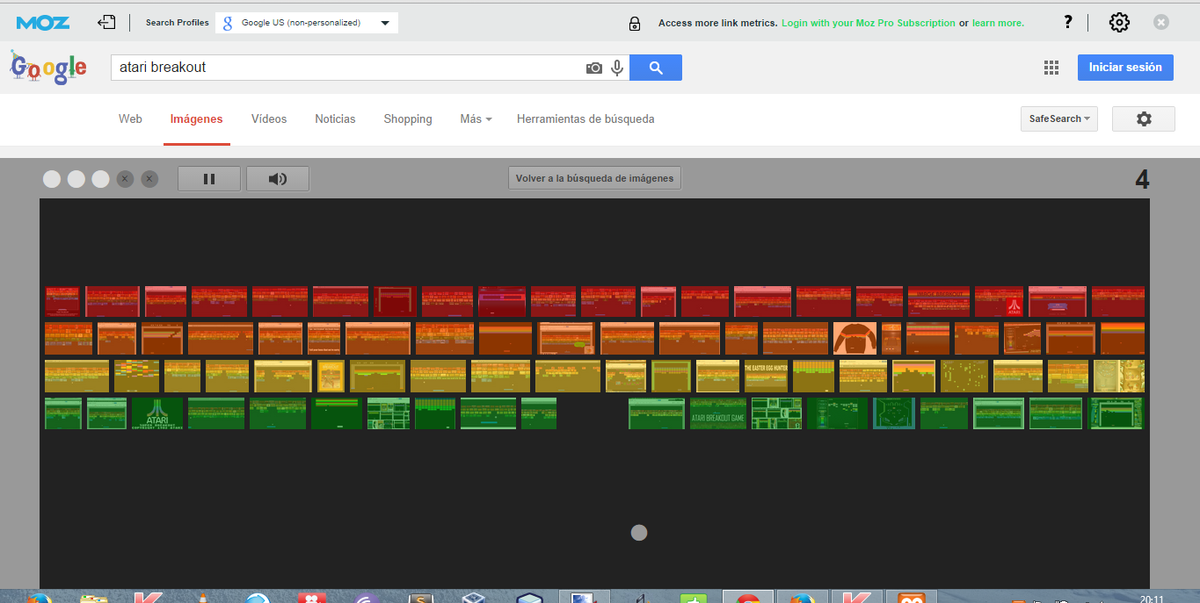Image resolution: width=1200 pixels, height=603 pixels.
Task: Launch Chrome from the taskbar
Action: 748,597
